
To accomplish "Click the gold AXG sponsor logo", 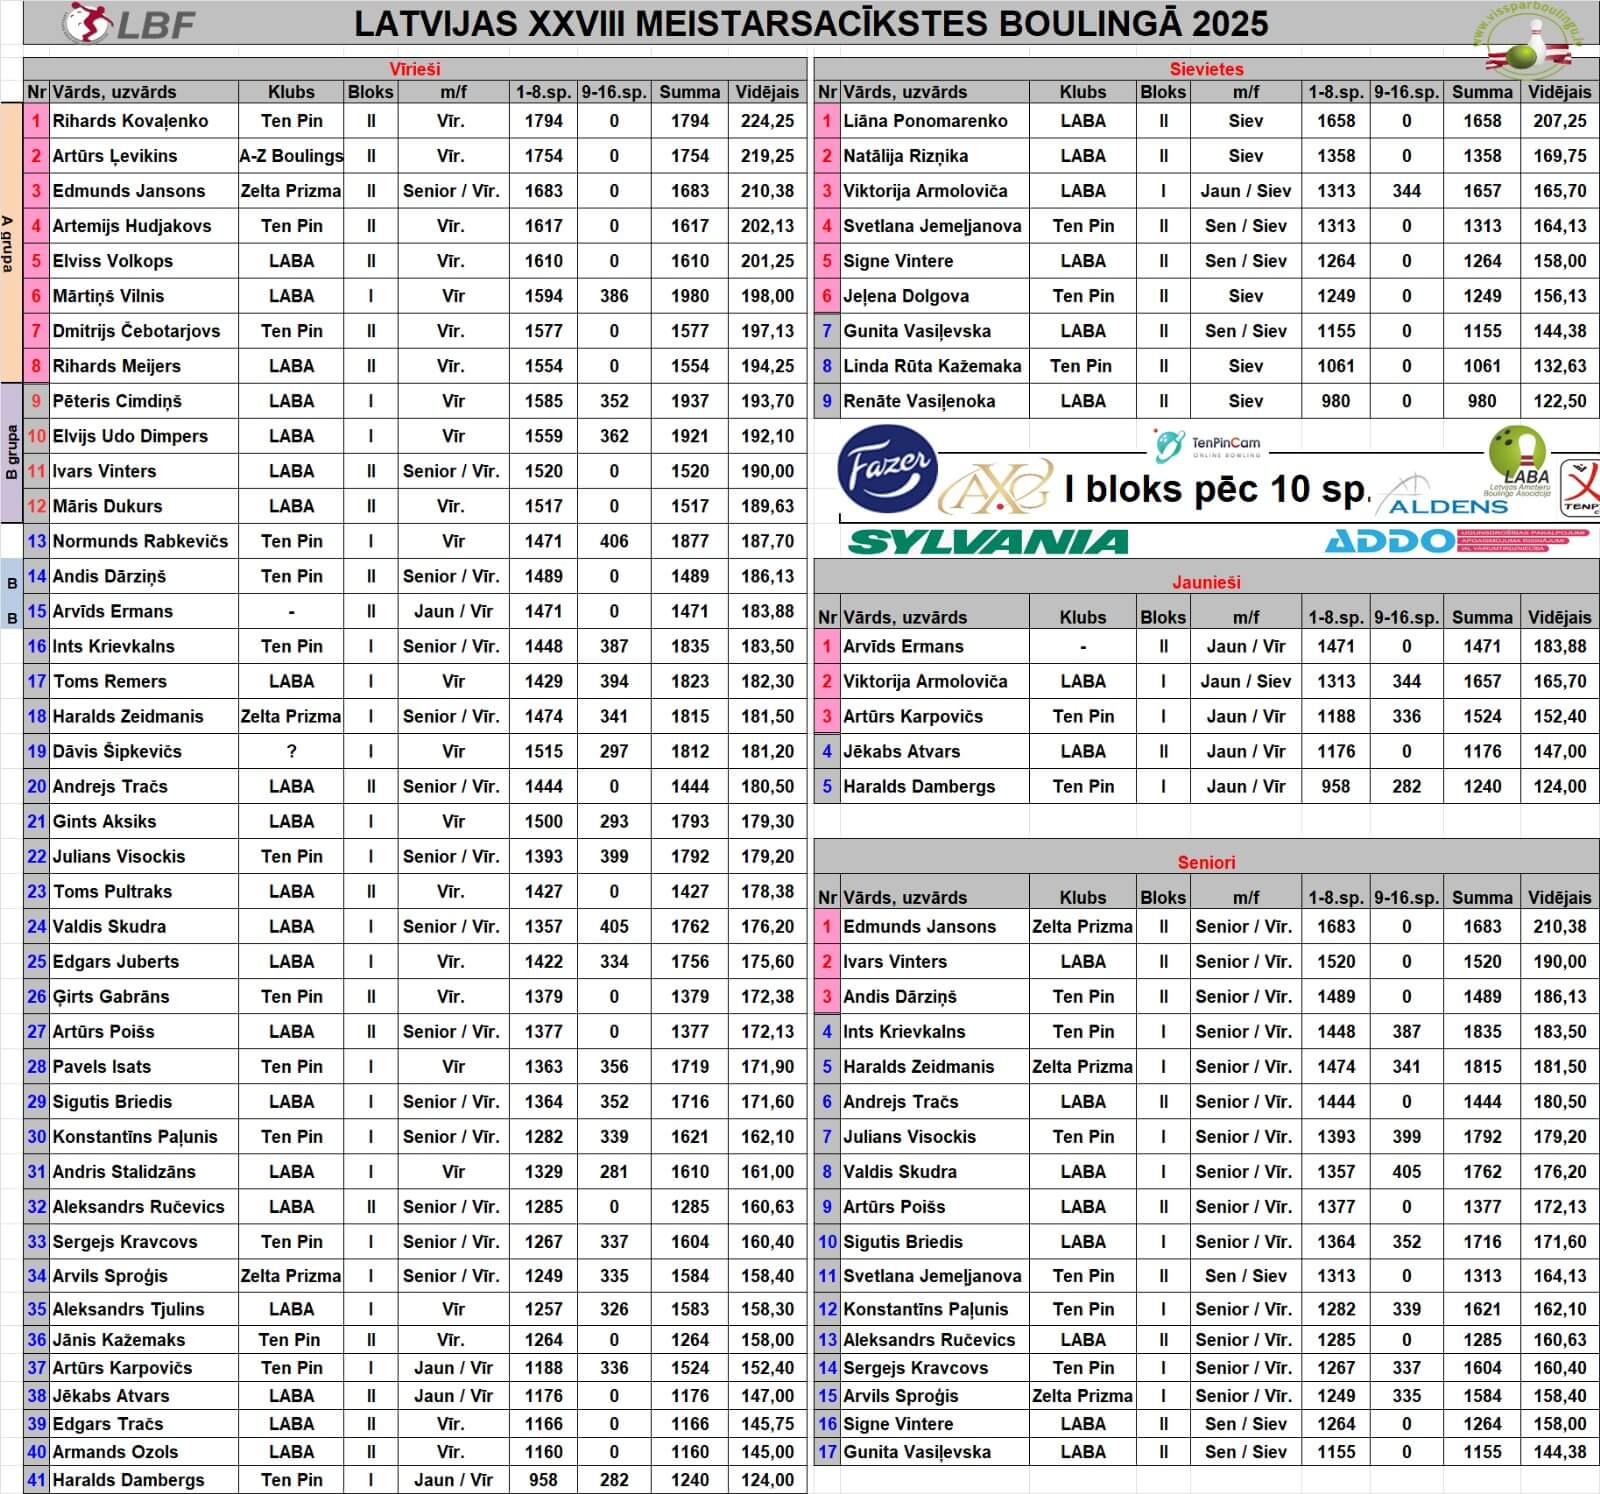I will 997,488.
